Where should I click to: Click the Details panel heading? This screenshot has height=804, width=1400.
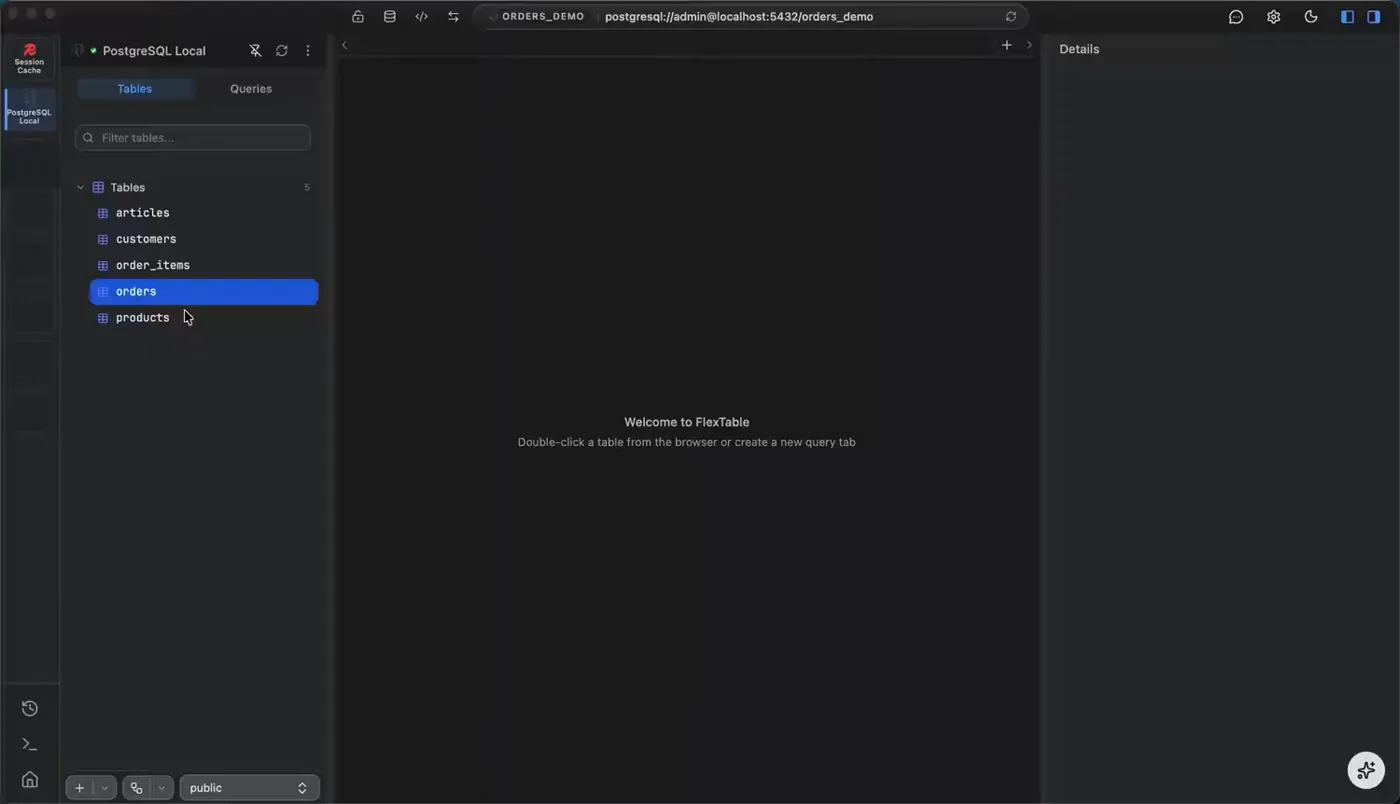coord(1079,49)
